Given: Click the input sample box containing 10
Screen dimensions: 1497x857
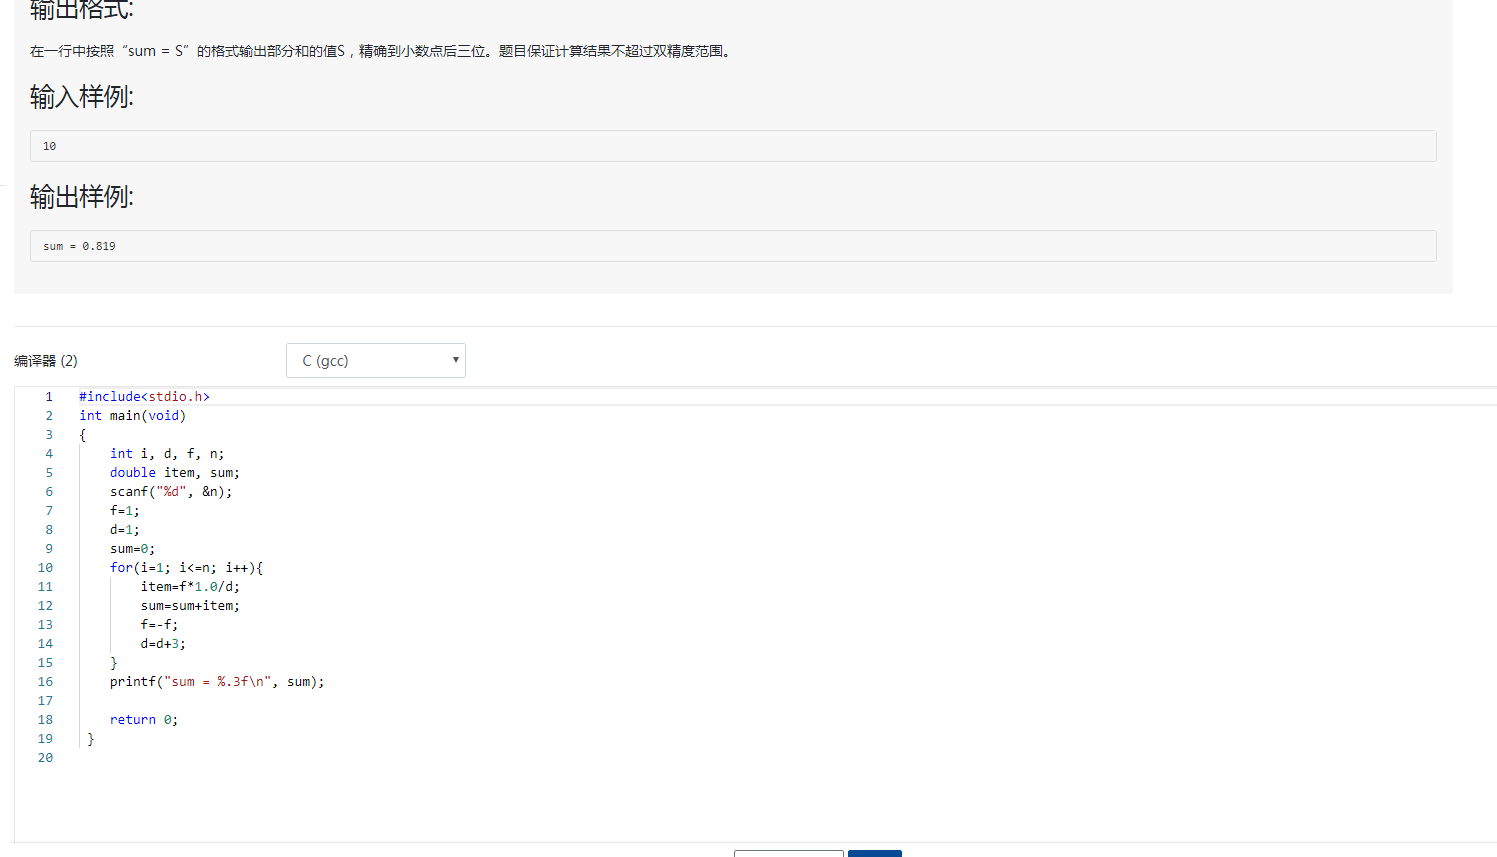Looking at the screenshot, I should click(x=733, y=146).
